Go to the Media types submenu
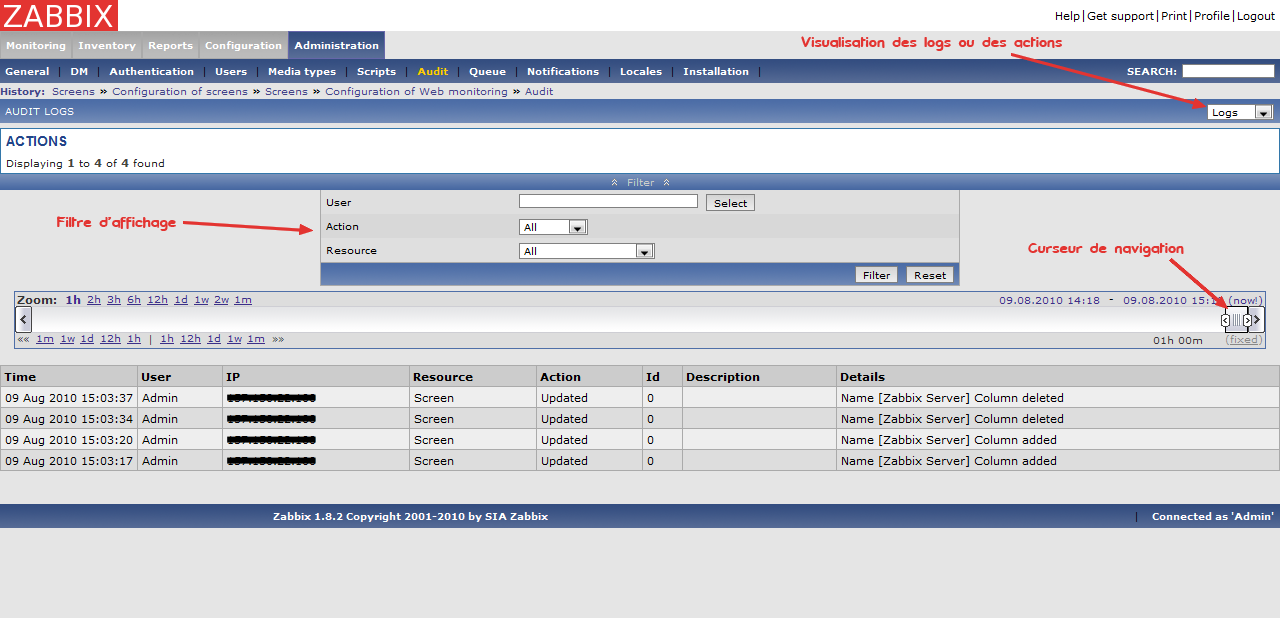 [x=302, y=72]
